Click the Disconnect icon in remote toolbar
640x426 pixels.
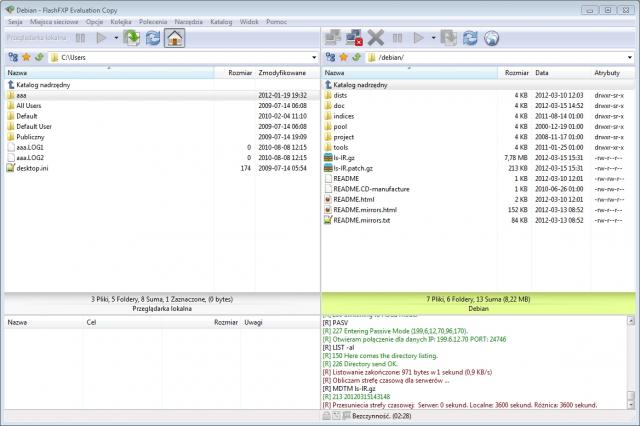tap(353, 38)
